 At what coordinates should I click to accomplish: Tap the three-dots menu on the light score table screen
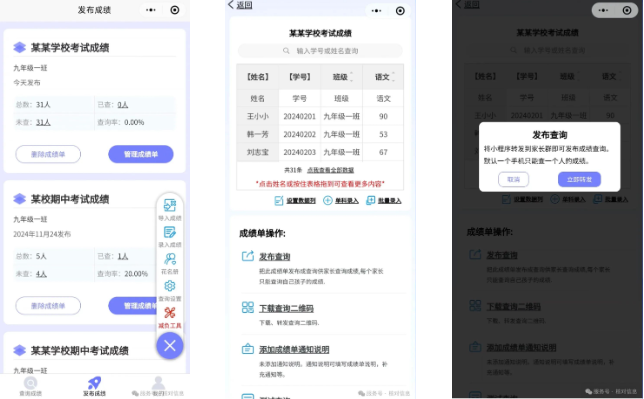(x=376, y=11)
